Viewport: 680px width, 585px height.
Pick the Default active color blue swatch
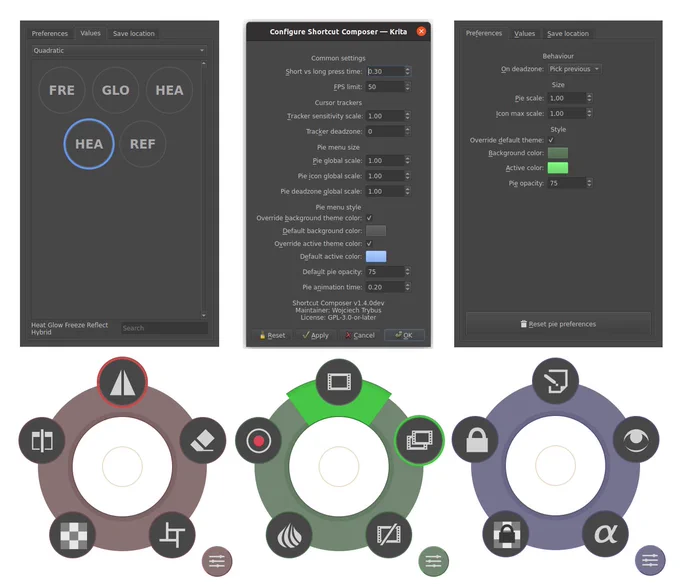click(376, 256)
